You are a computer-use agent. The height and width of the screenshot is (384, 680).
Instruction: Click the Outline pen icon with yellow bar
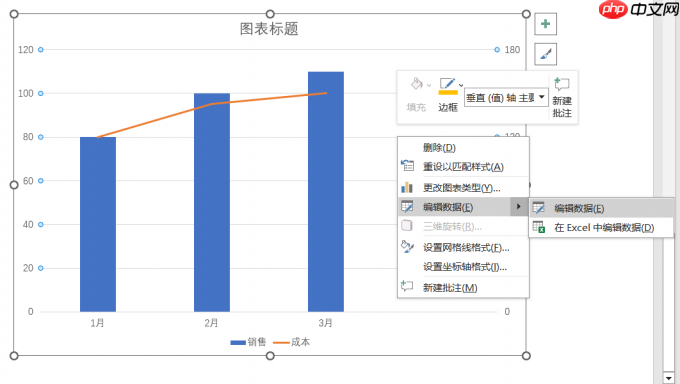pyautogui.click(x=448, y=86)
